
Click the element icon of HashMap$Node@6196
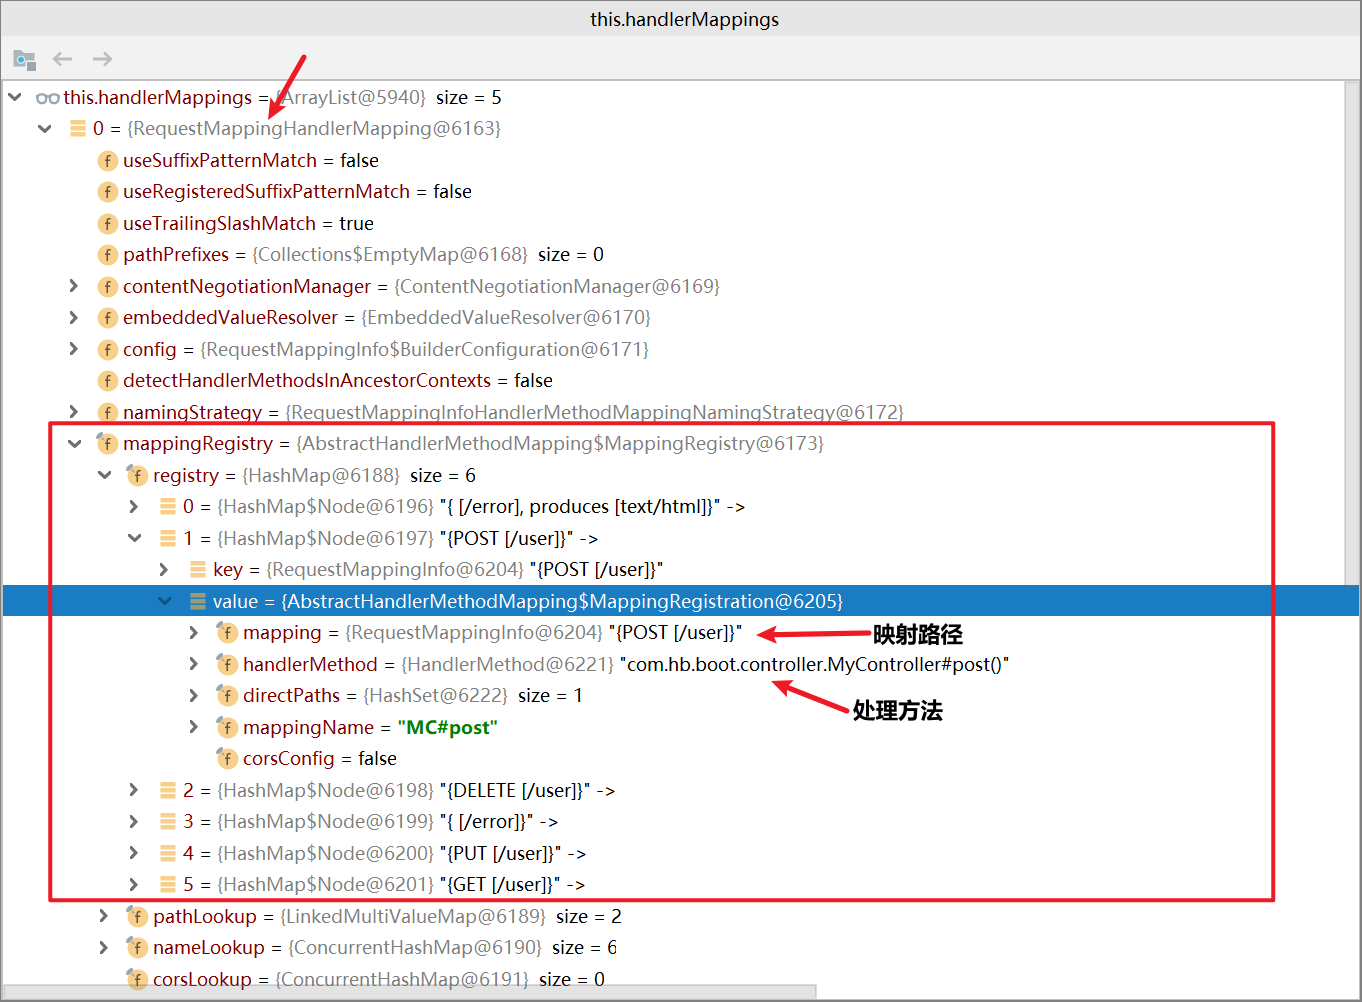pos(168,507)
